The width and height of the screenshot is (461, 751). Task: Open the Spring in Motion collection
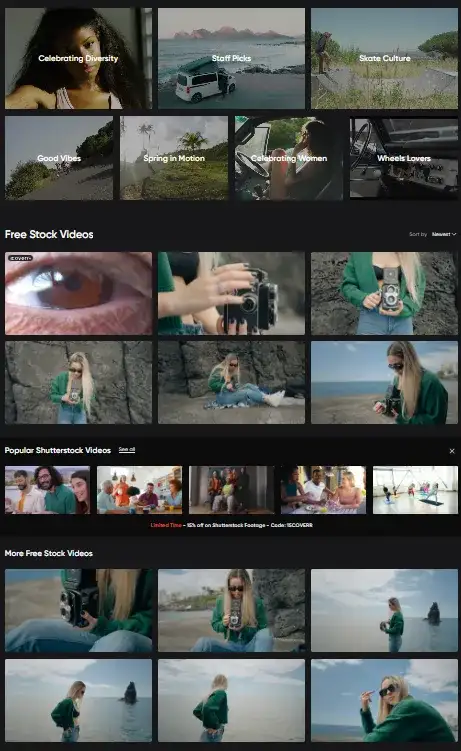174,158
